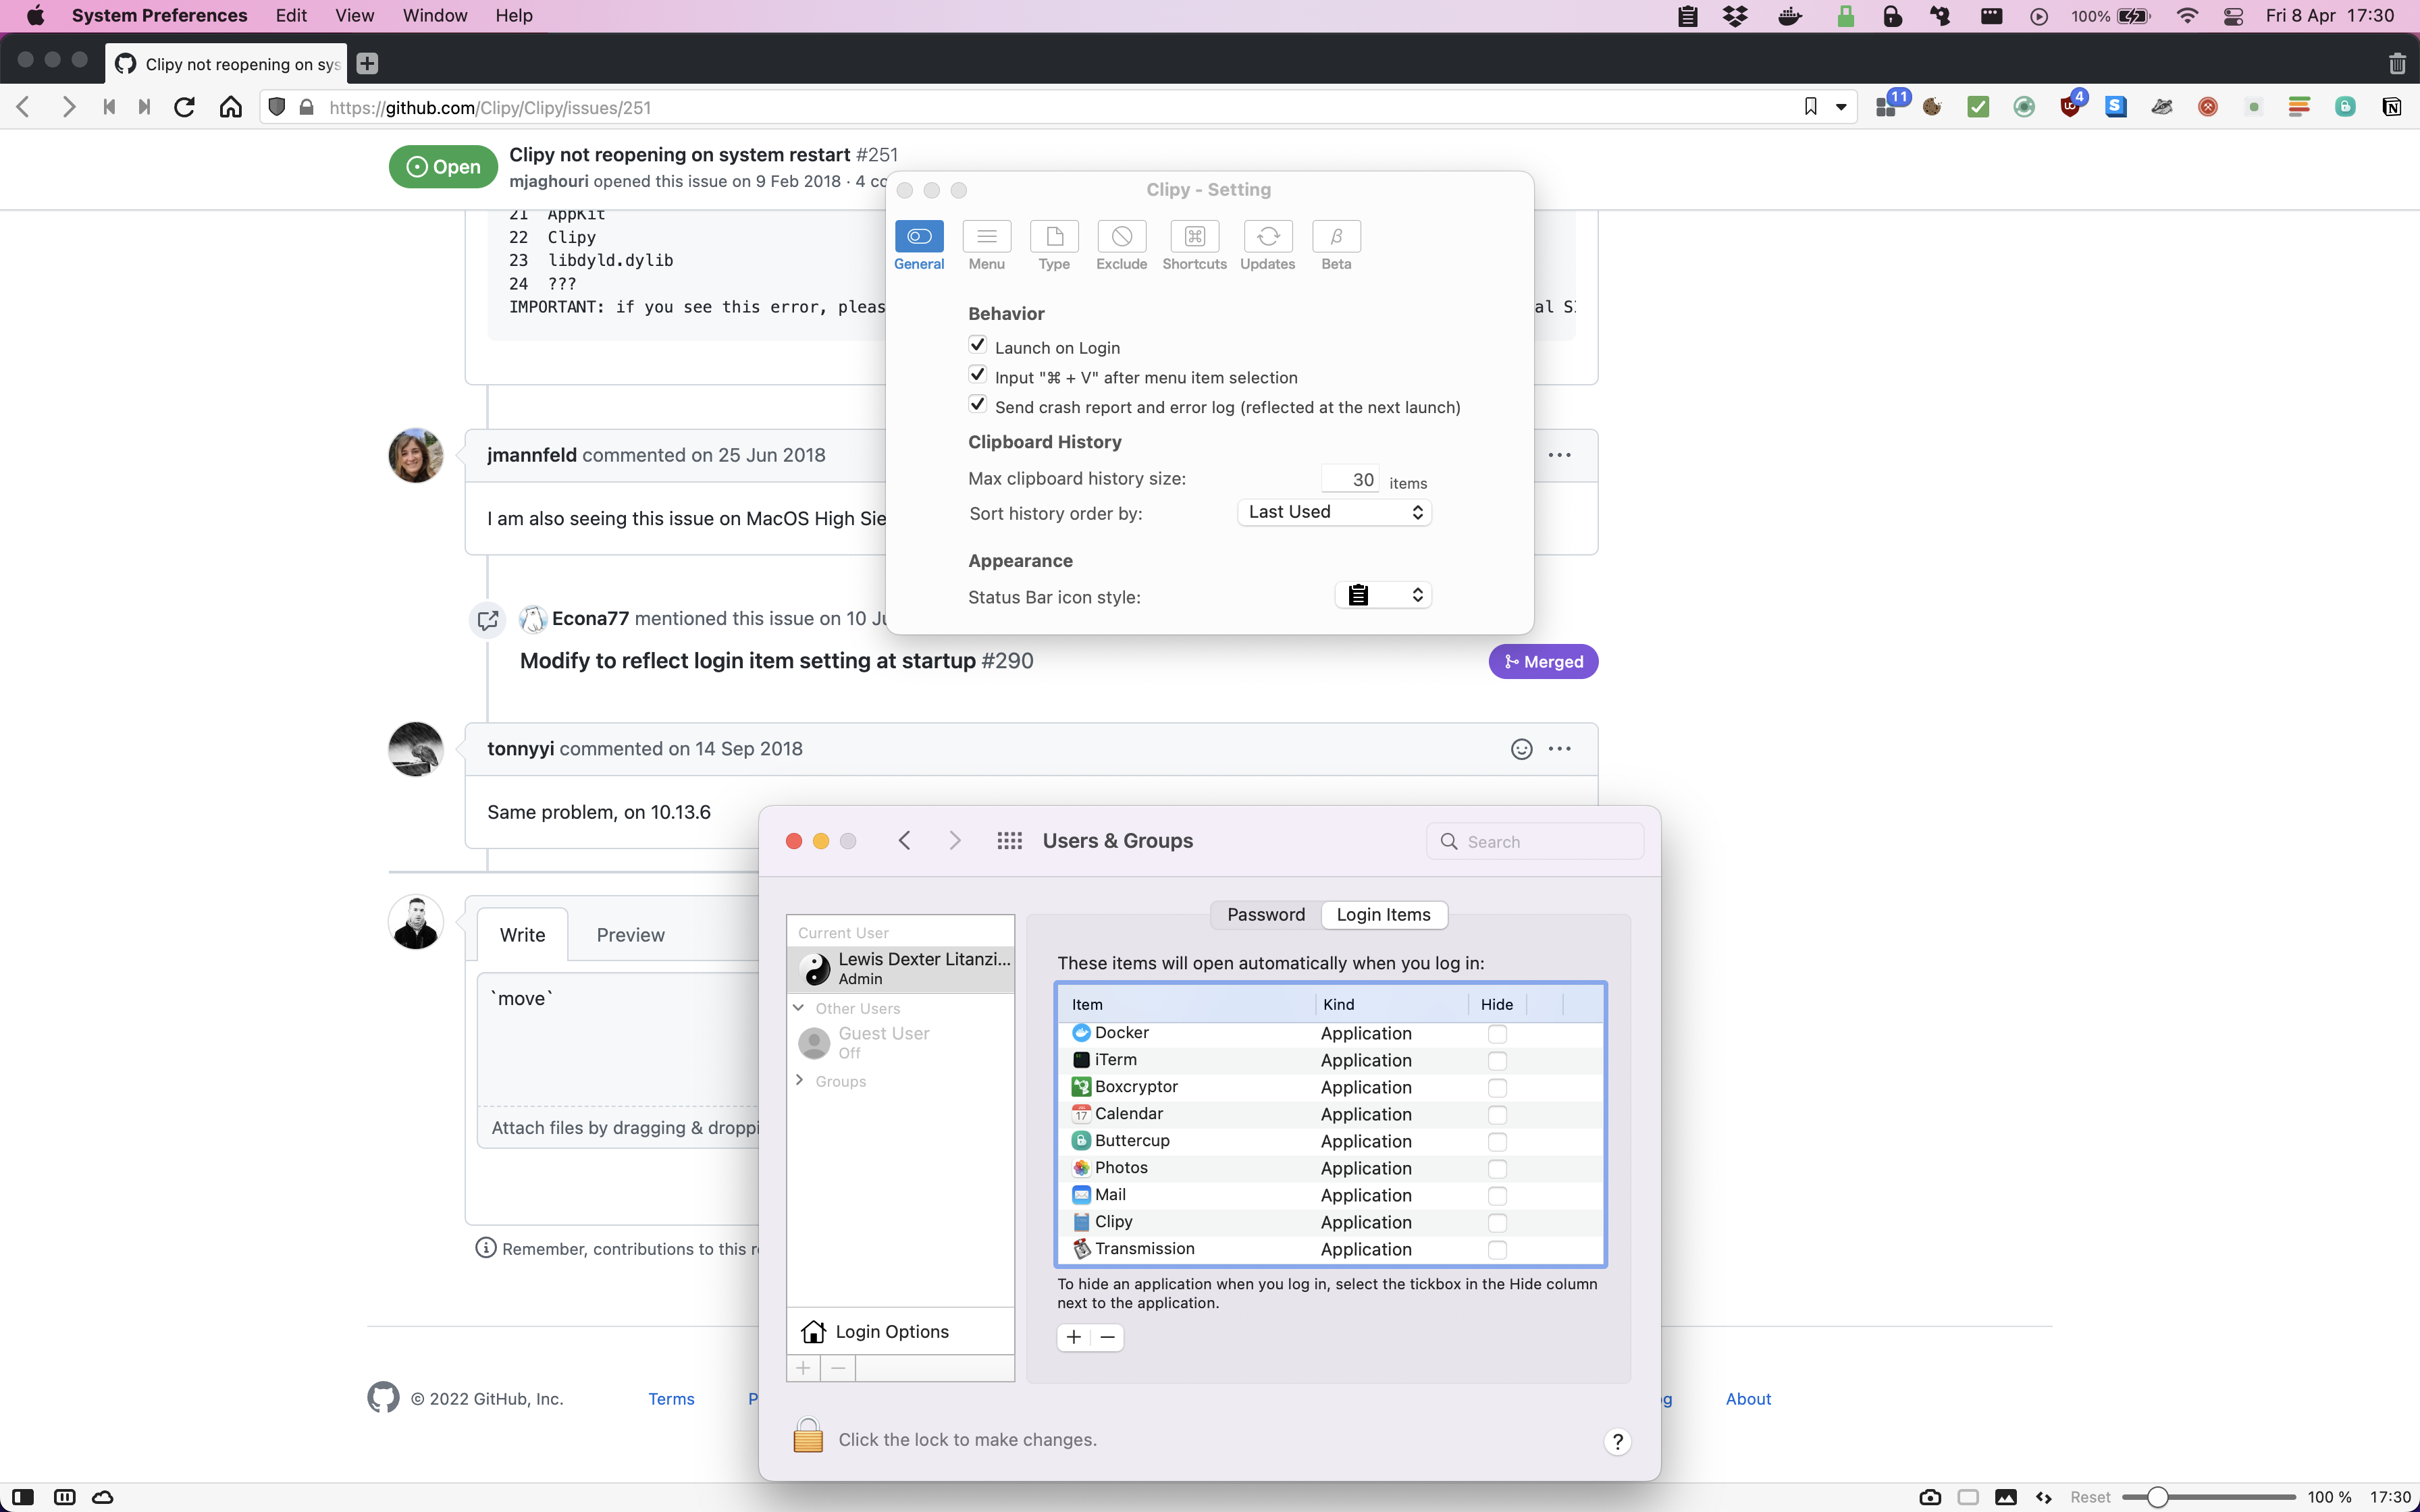Select the Exclude tab in Clipy settings

[x=1121, y=244]
